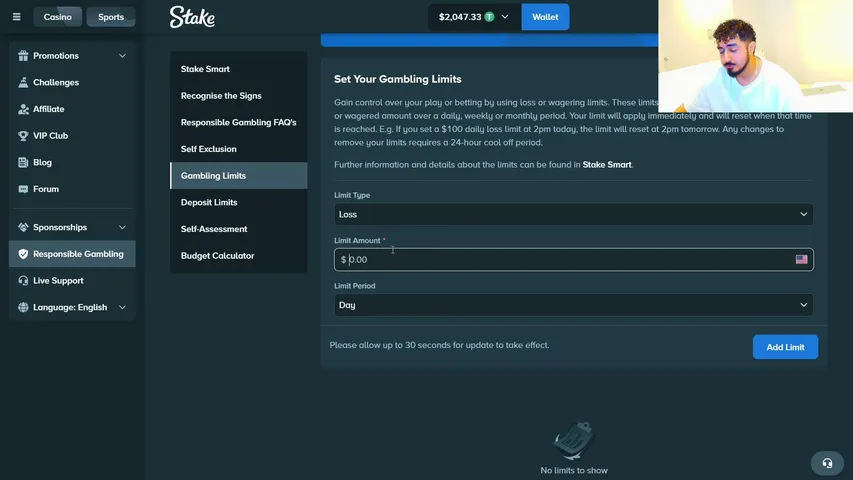Go to Challenges in the sidebar
Screen dimensions: 853x480
[x=72, y=82]
